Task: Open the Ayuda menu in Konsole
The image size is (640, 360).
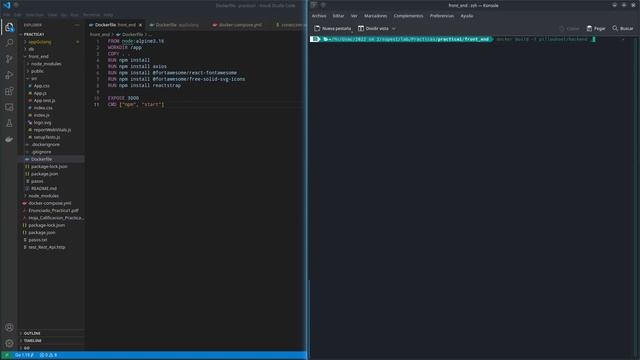Action: coord(467,16)
